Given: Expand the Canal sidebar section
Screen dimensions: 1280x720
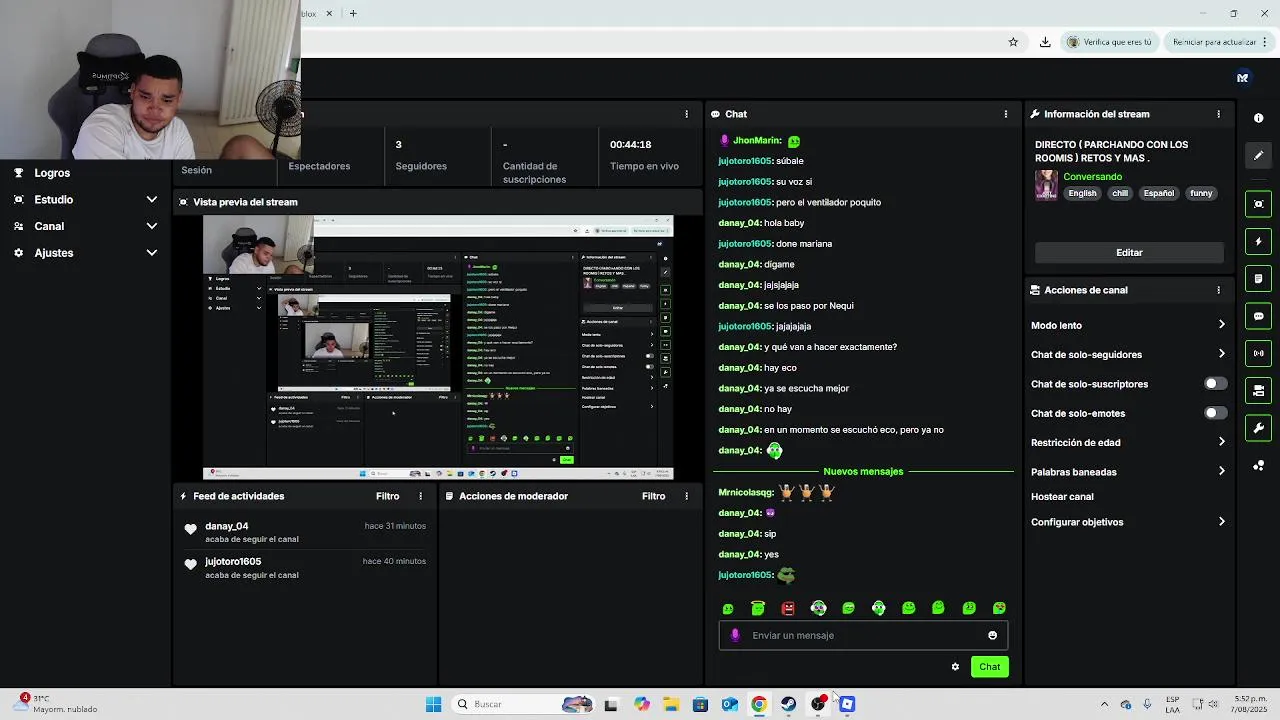Looking at the screenshot, I should (152, 226).
